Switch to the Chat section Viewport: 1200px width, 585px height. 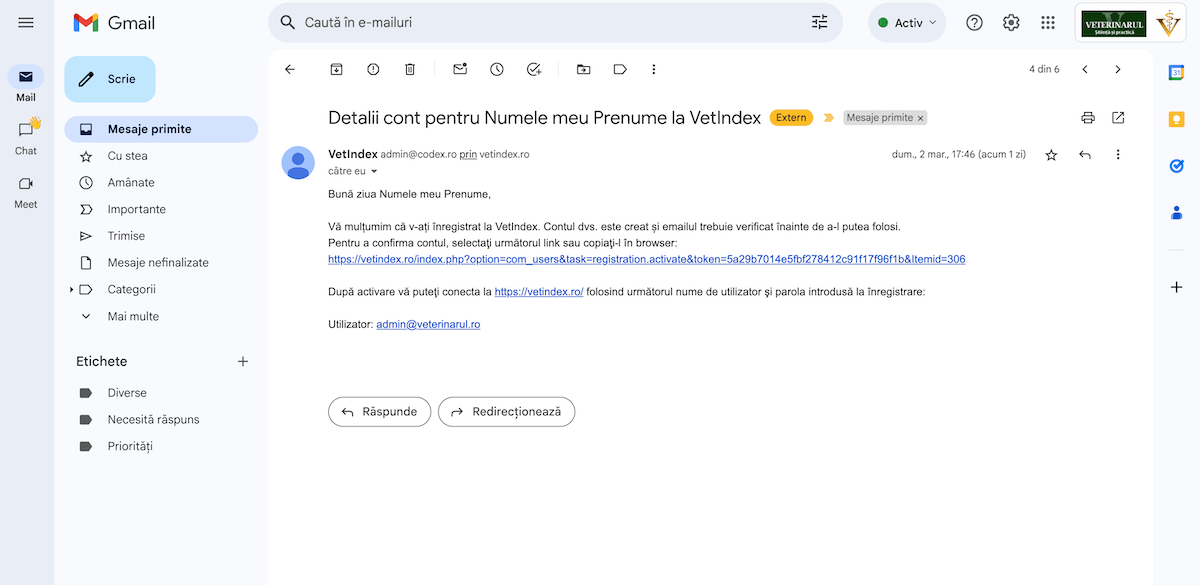tap(26, 136)
